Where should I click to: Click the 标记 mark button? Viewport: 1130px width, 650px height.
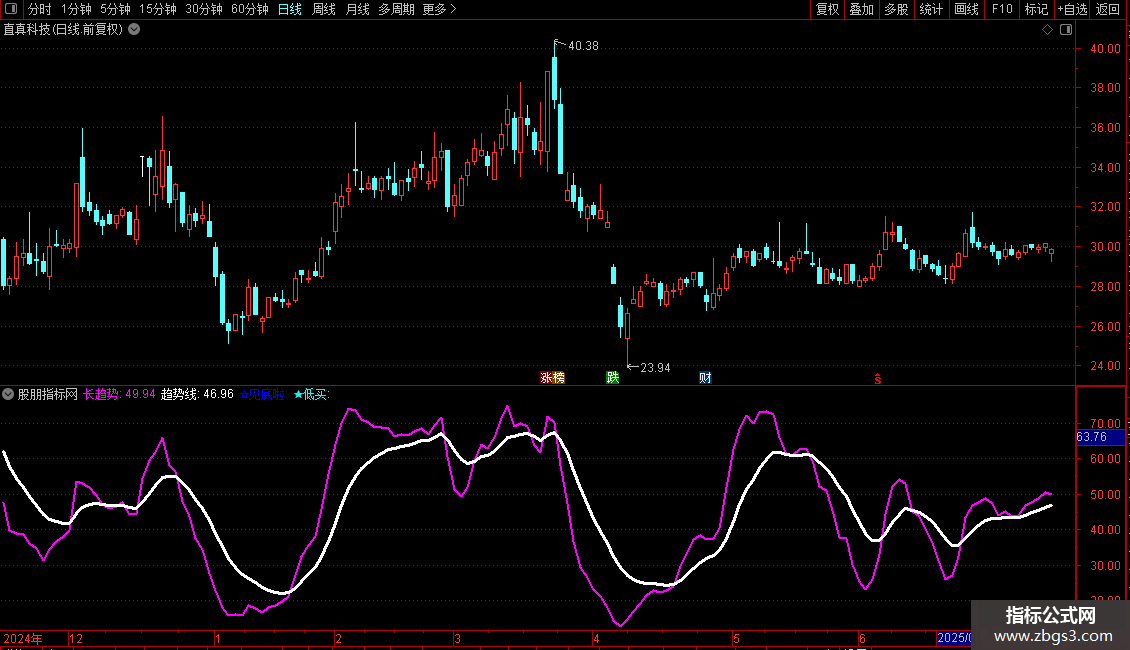(1036, 9)
